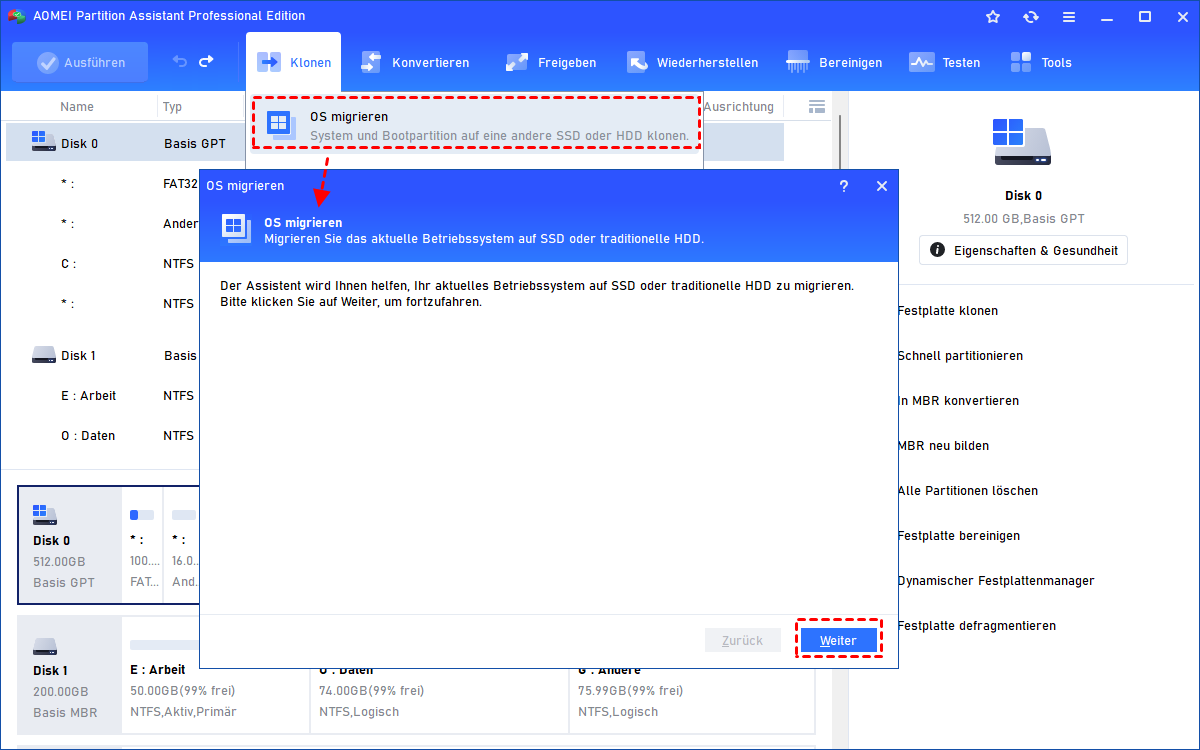Screen dimensions: 1200x750
Task: Click MBR neu bilden option
Action: pyautogui.click(x=943, y=446)
